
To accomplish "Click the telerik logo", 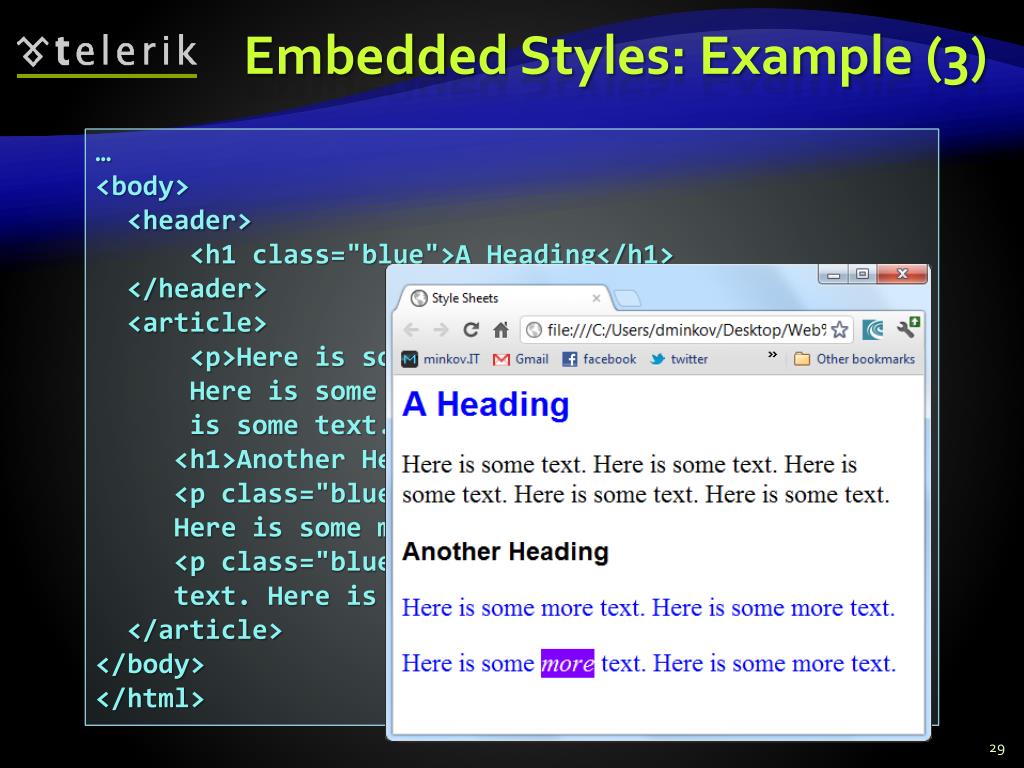I will pos(107,54).
